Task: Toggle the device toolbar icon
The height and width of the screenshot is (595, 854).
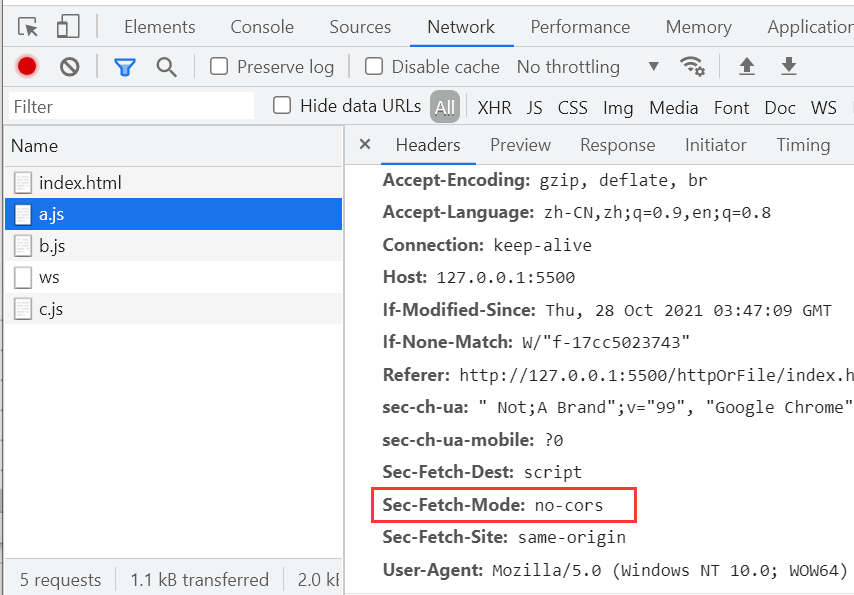Action: click(67, 26)
